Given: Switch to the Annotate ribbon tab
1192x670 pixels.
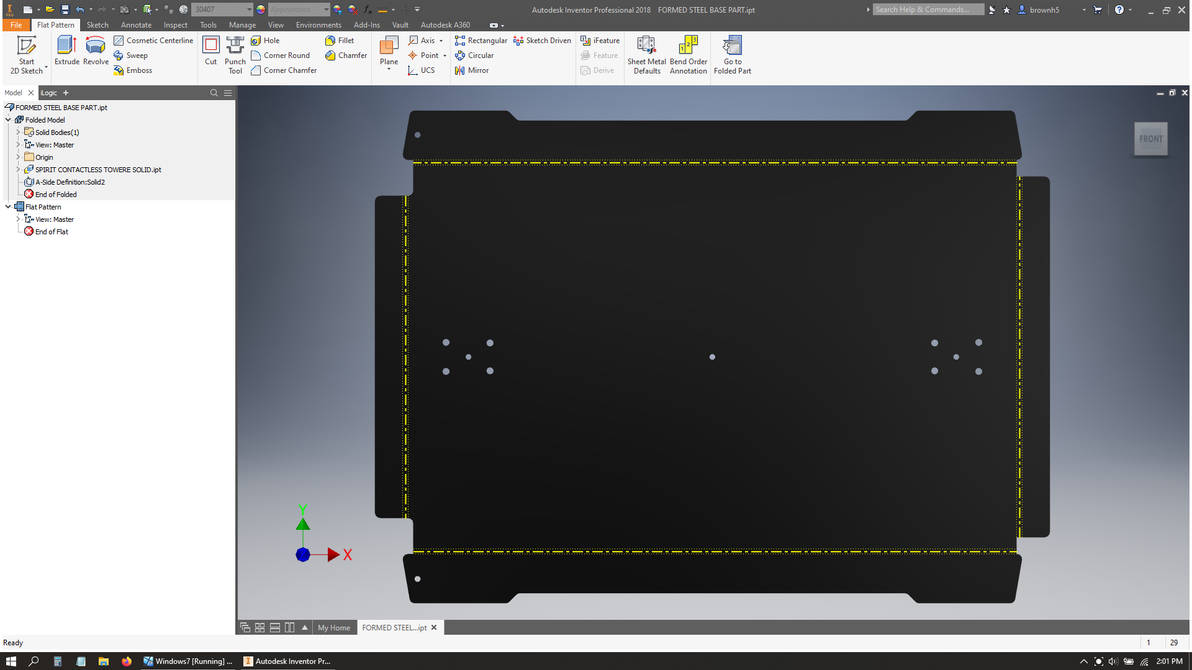Looking at the screenshot, I should [x=136, y=25].
